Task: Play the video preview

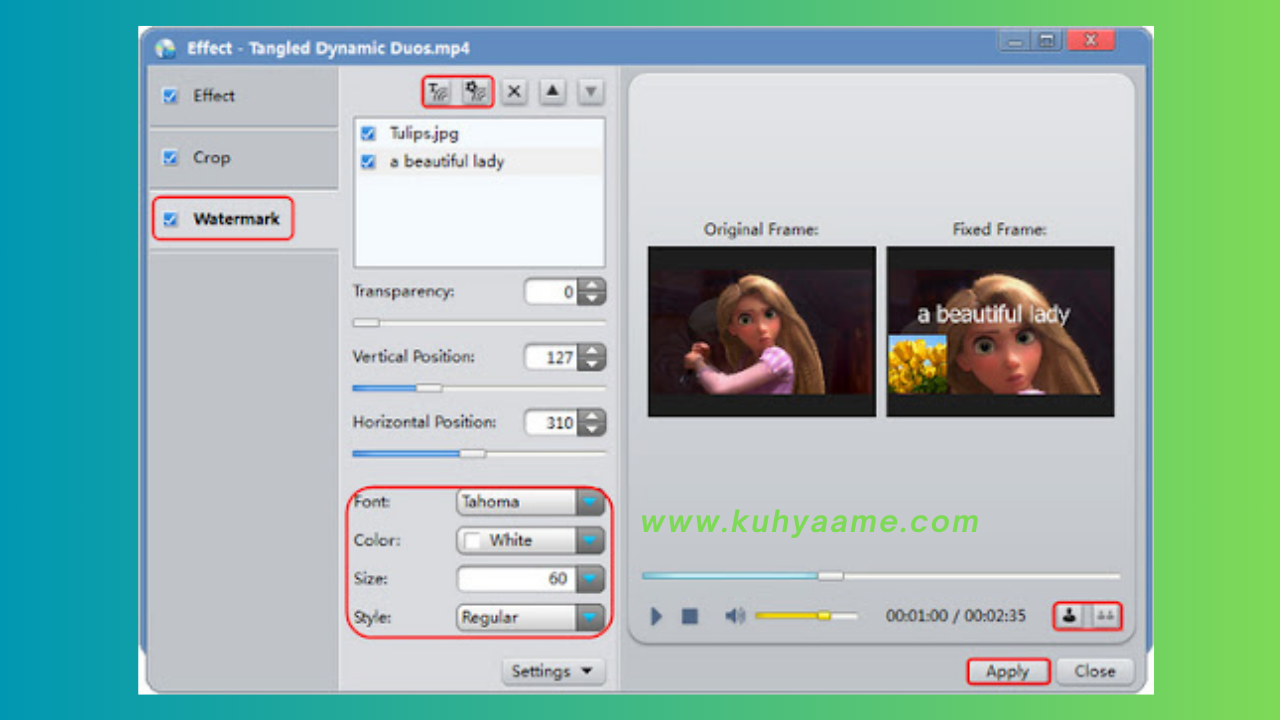Action: [656, 616]
